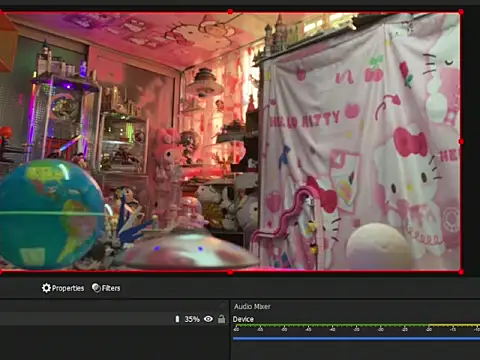Screen dimensions: 480x360
Task: Click the 35% battery level text
Action: [x=192, y=319]
